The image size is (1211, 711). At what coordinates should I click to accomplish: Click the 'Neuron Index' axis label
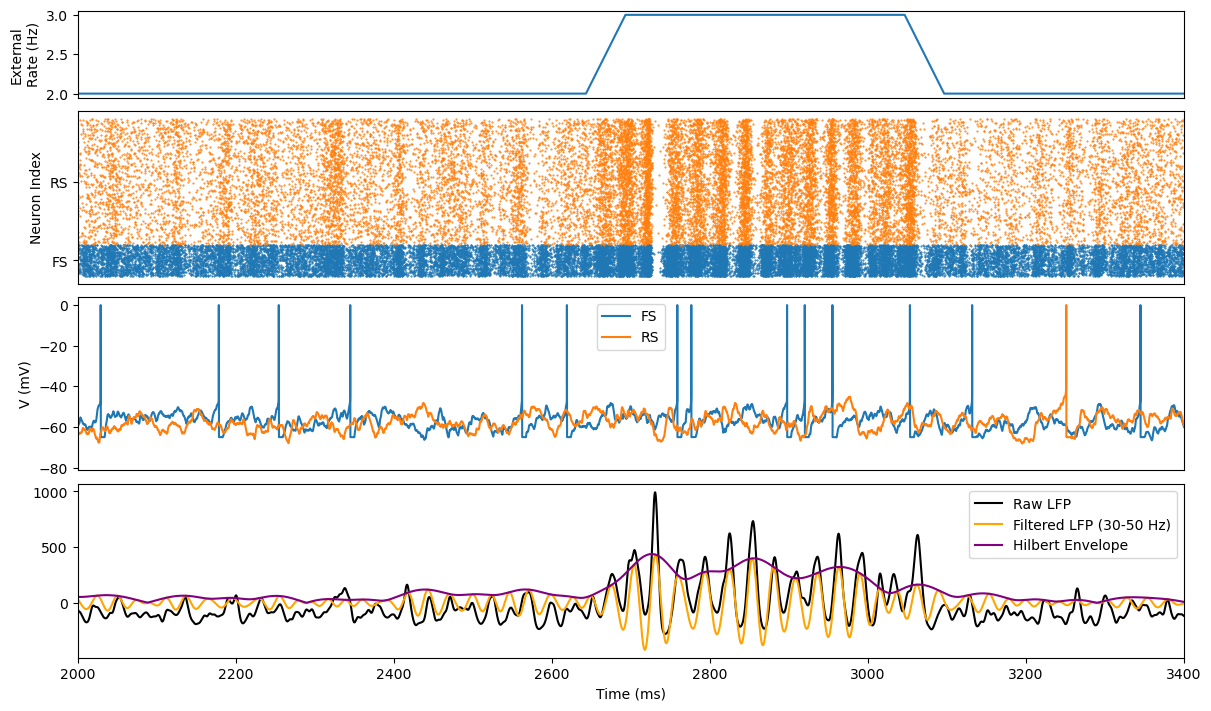[36, 198]
